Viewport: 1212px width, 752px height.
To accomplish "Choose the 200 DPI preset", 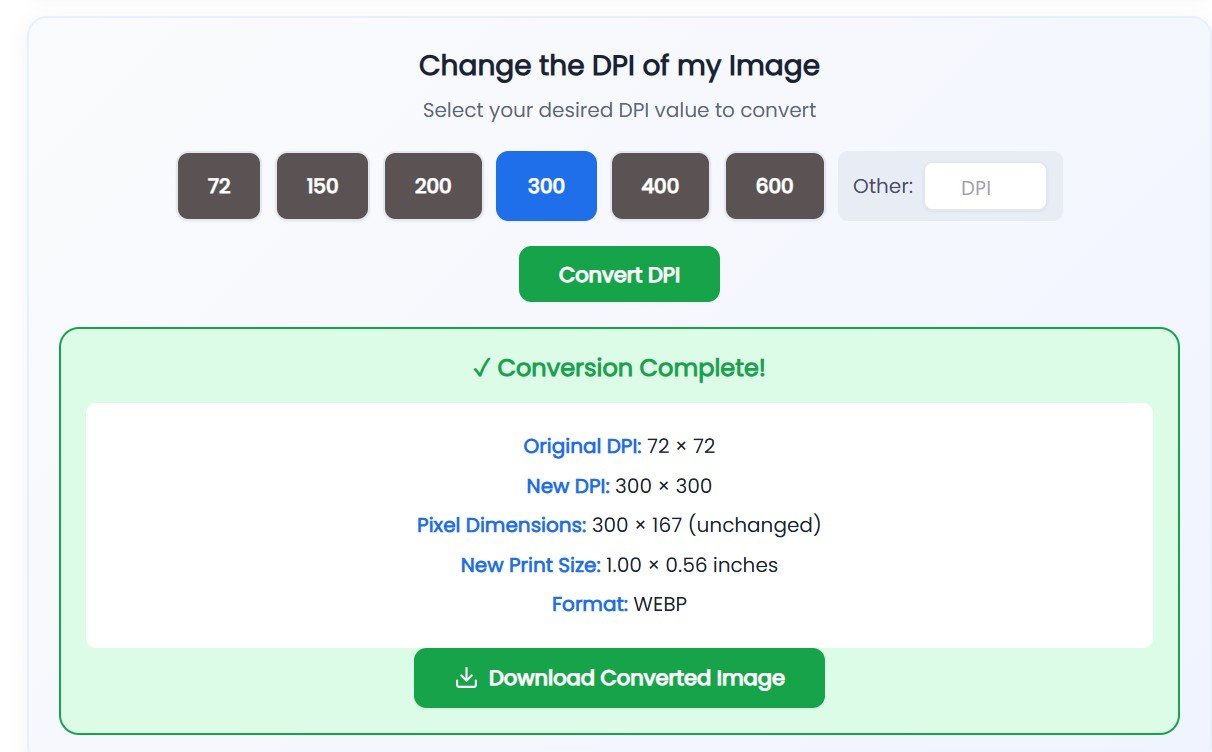I will click(433, 186).
